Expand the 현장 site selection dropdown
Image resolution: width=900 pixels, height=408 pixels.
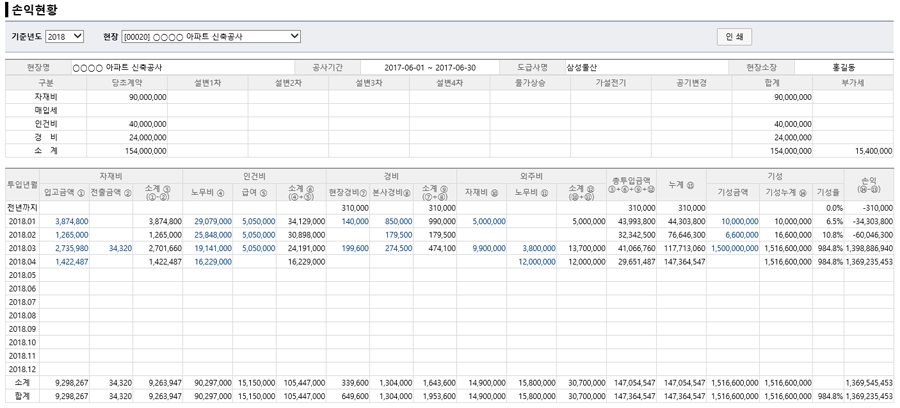point(210,37)
